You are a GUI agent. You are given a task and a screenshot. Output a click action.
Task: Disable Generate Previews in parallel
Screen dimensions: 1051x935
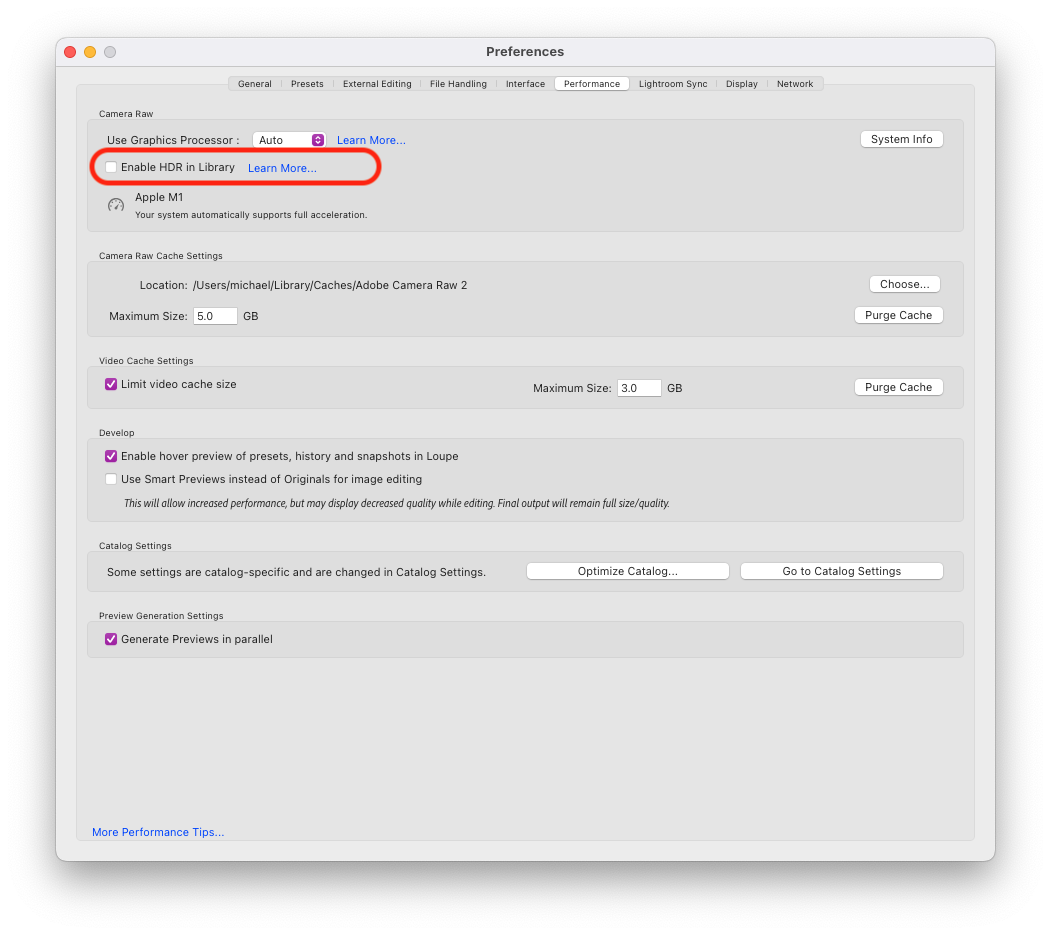click(110, 639)
